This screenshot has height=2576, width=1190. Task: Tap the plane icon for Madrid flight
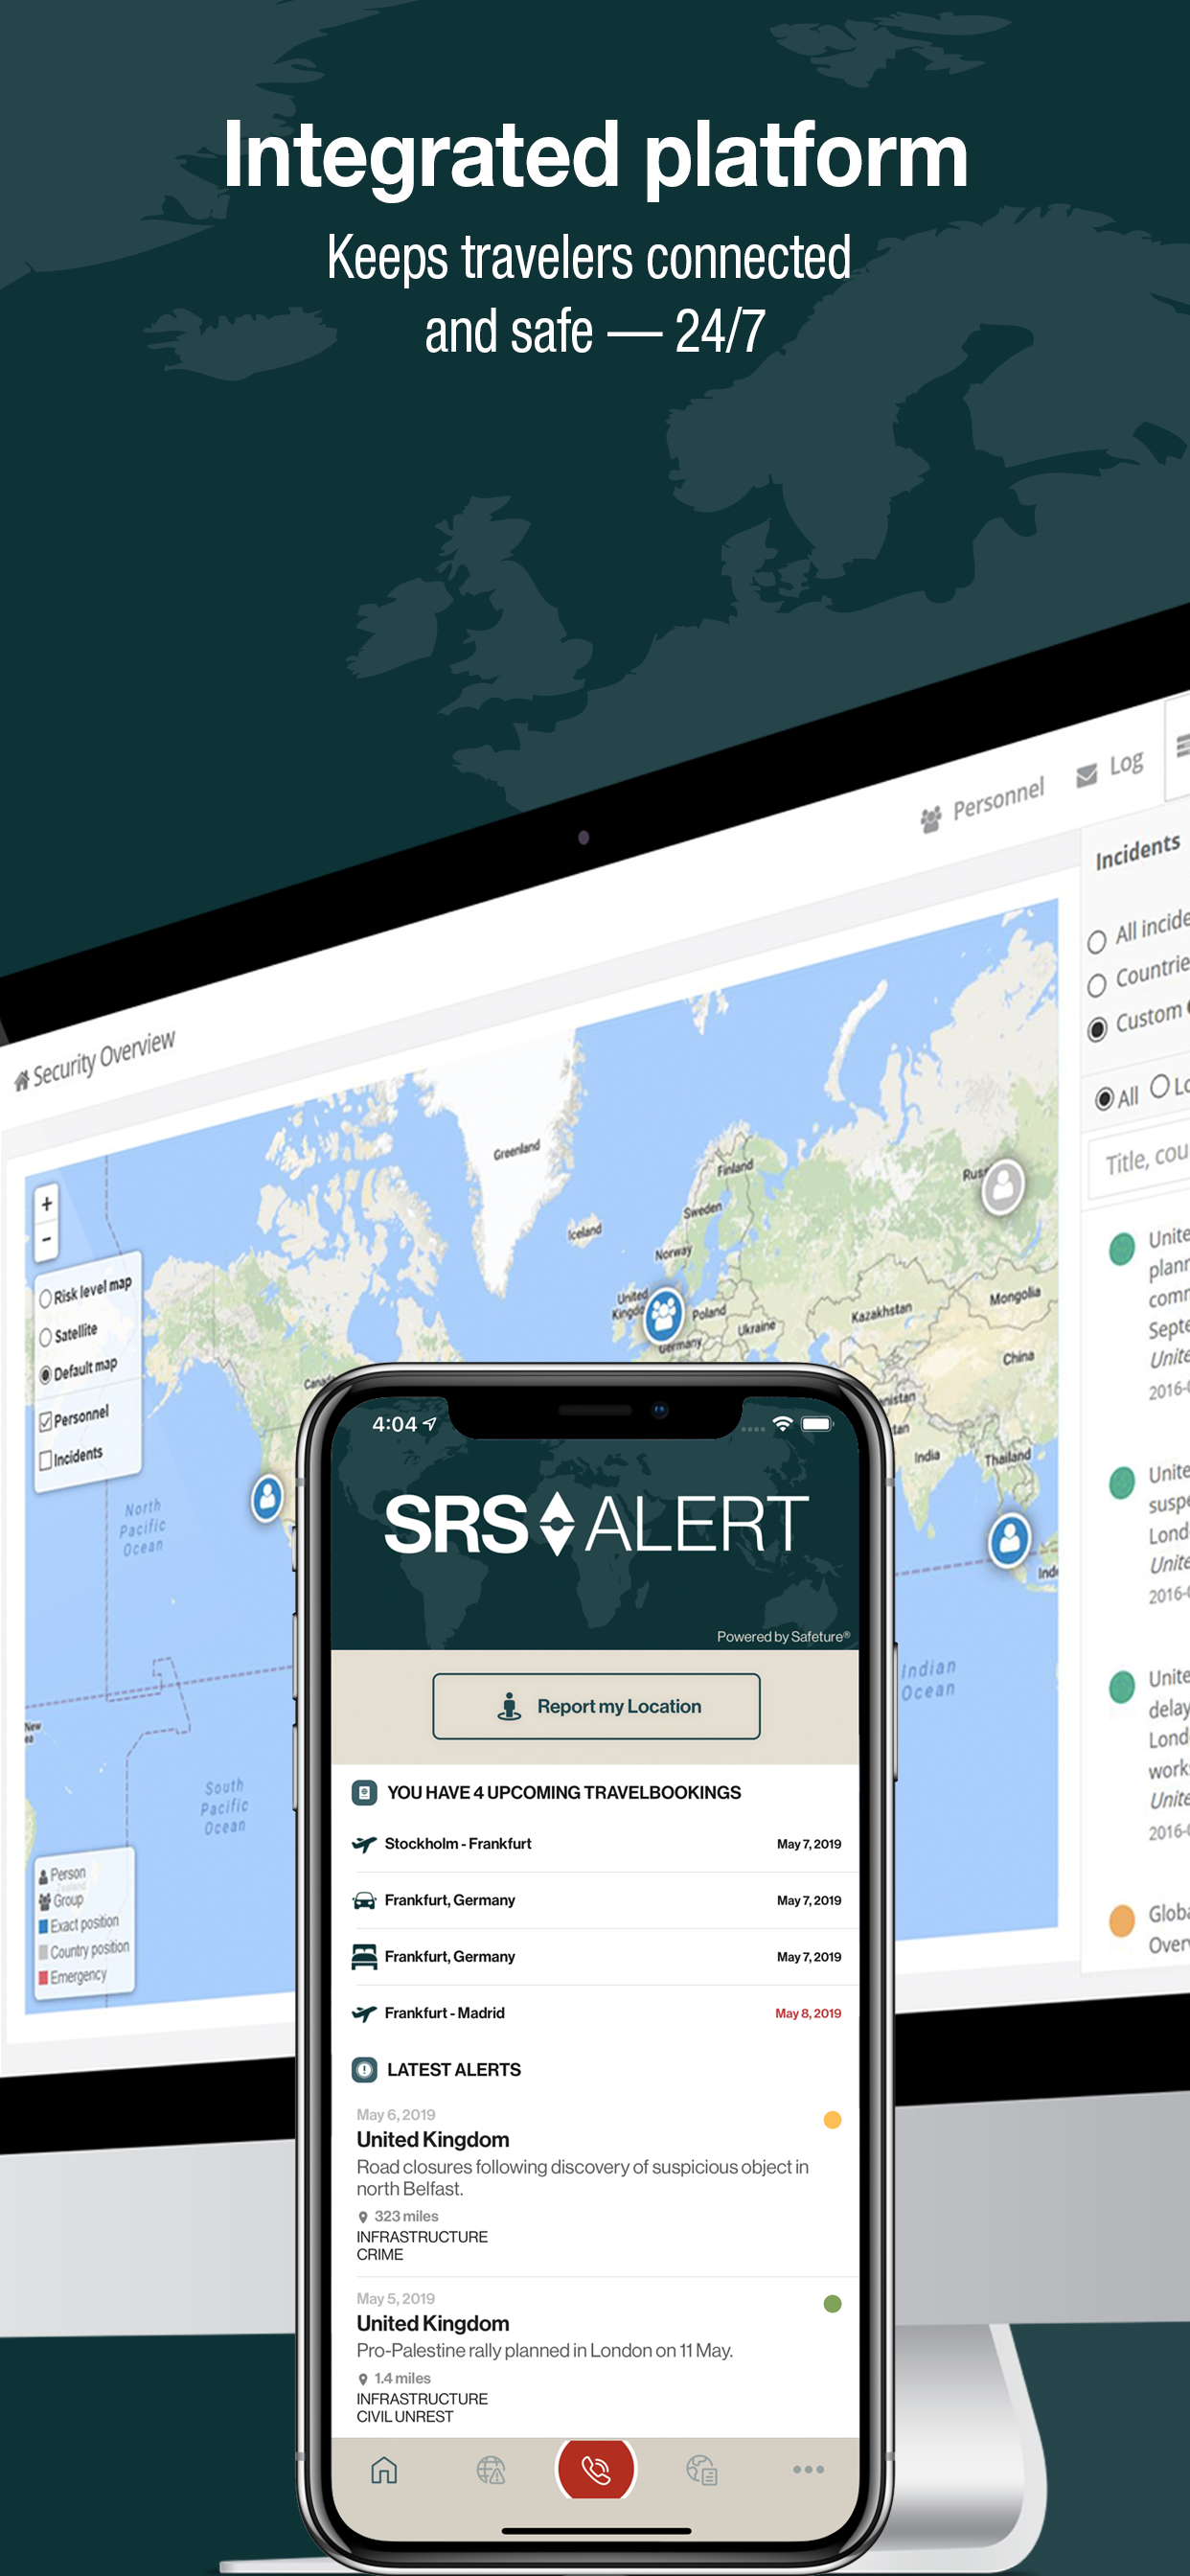click(x=364, y=2013)
